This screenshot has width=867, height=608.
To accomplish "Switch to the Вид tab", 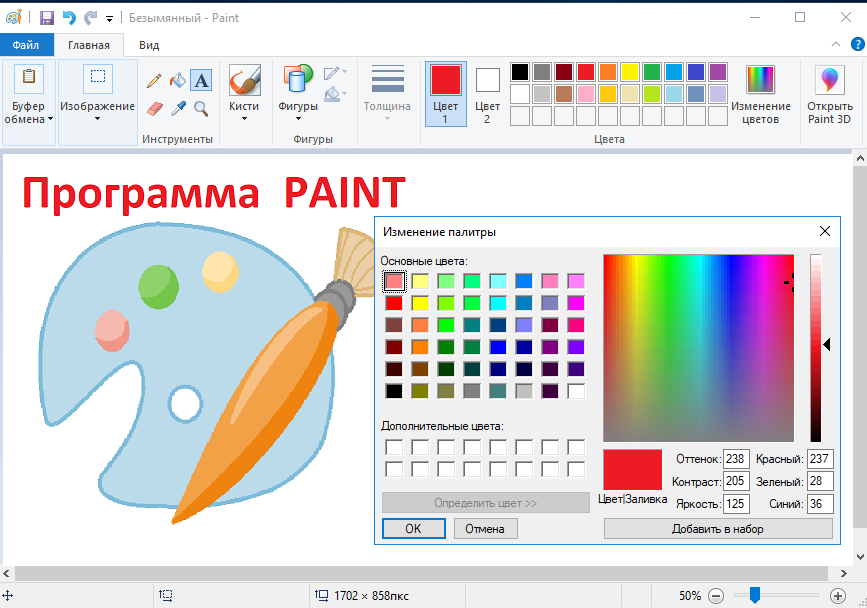I will 149,45.
